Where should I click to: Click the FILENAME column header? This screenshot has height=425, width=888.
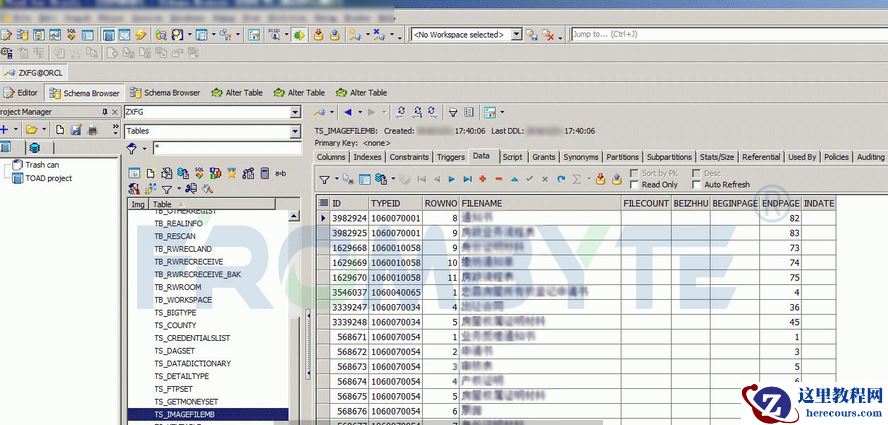(482, 203)
